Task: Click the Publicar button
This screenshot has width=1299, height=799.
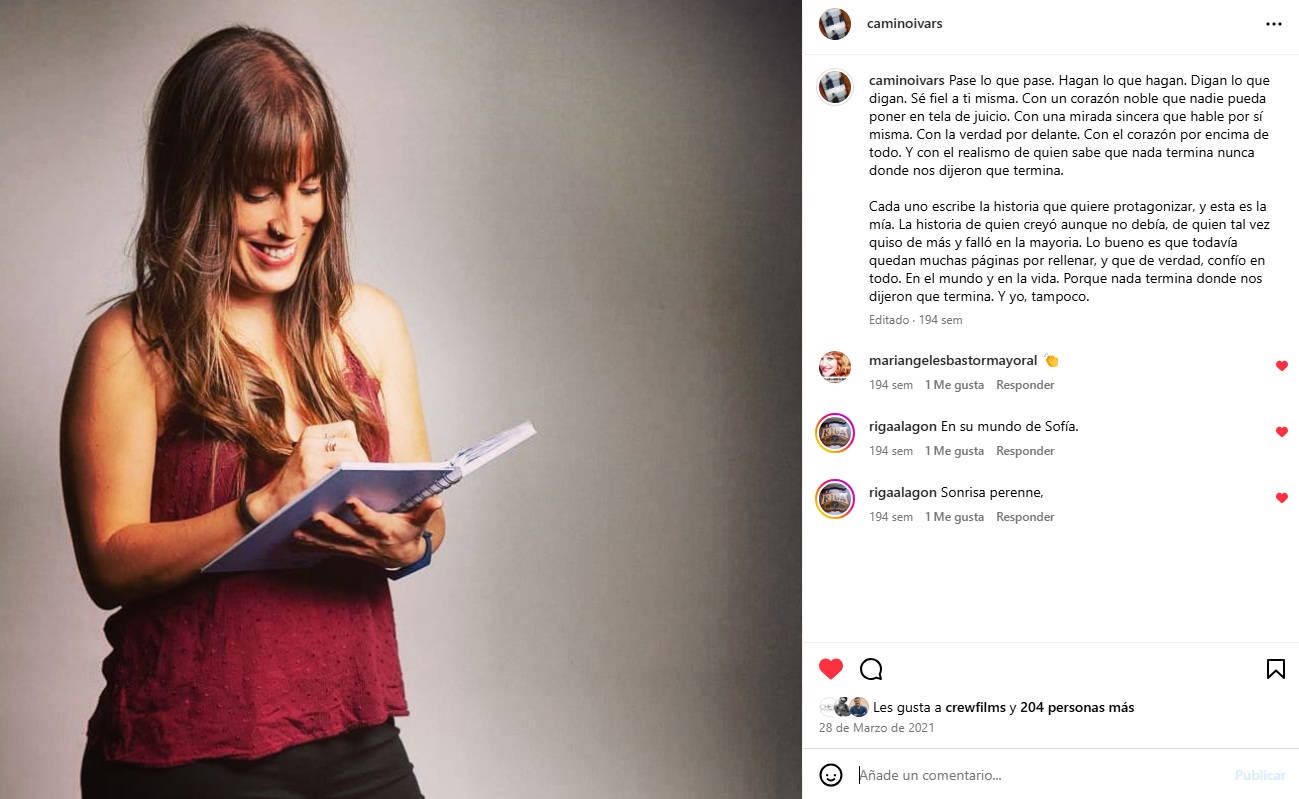Action: click(x=1260, y=775)
